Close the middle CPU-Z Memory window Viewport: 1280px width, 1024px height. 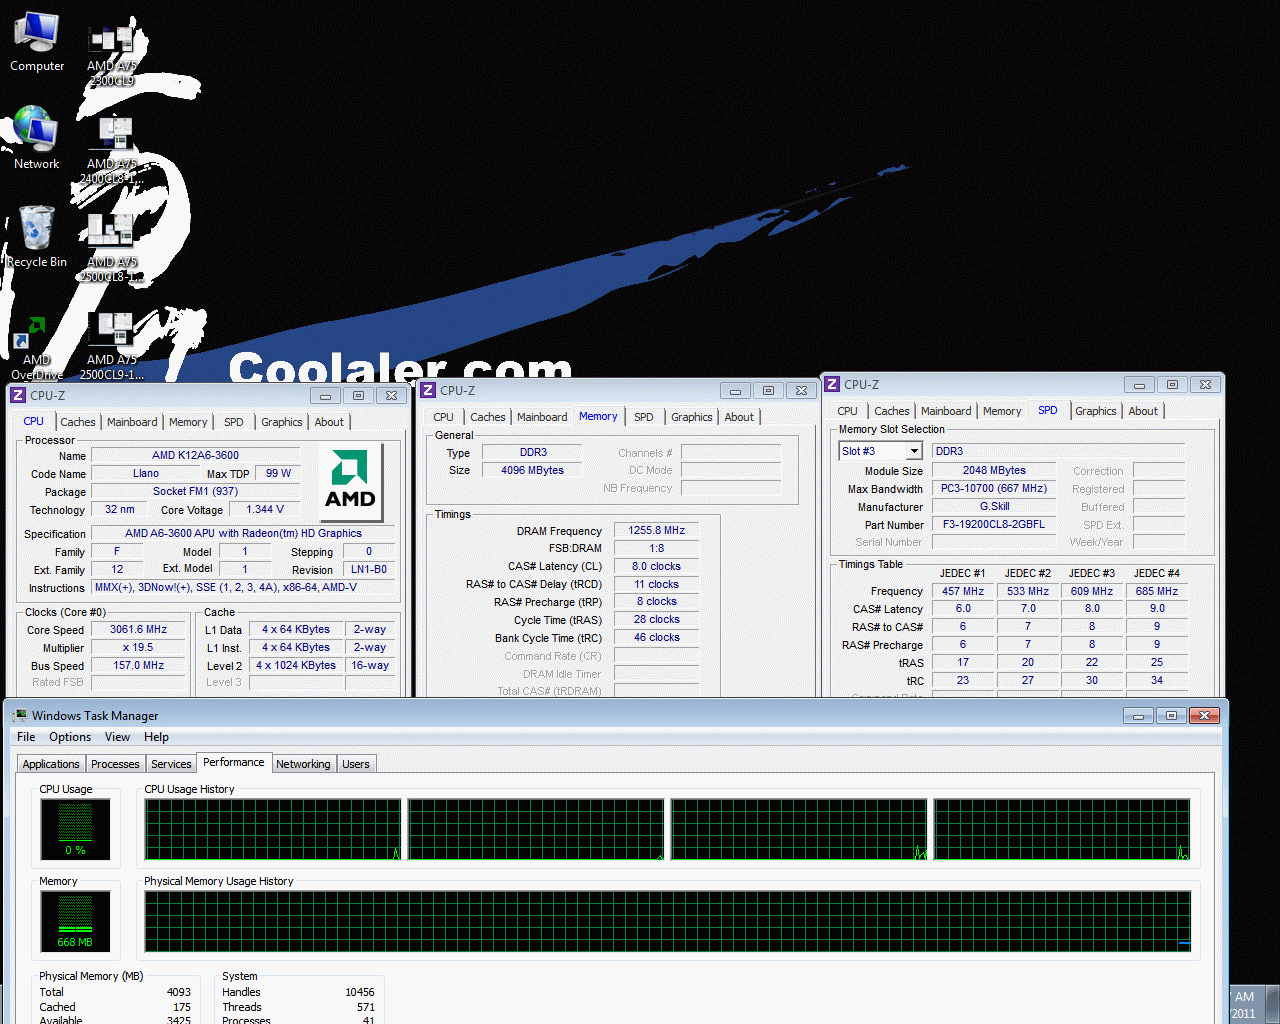coord(800,391)
